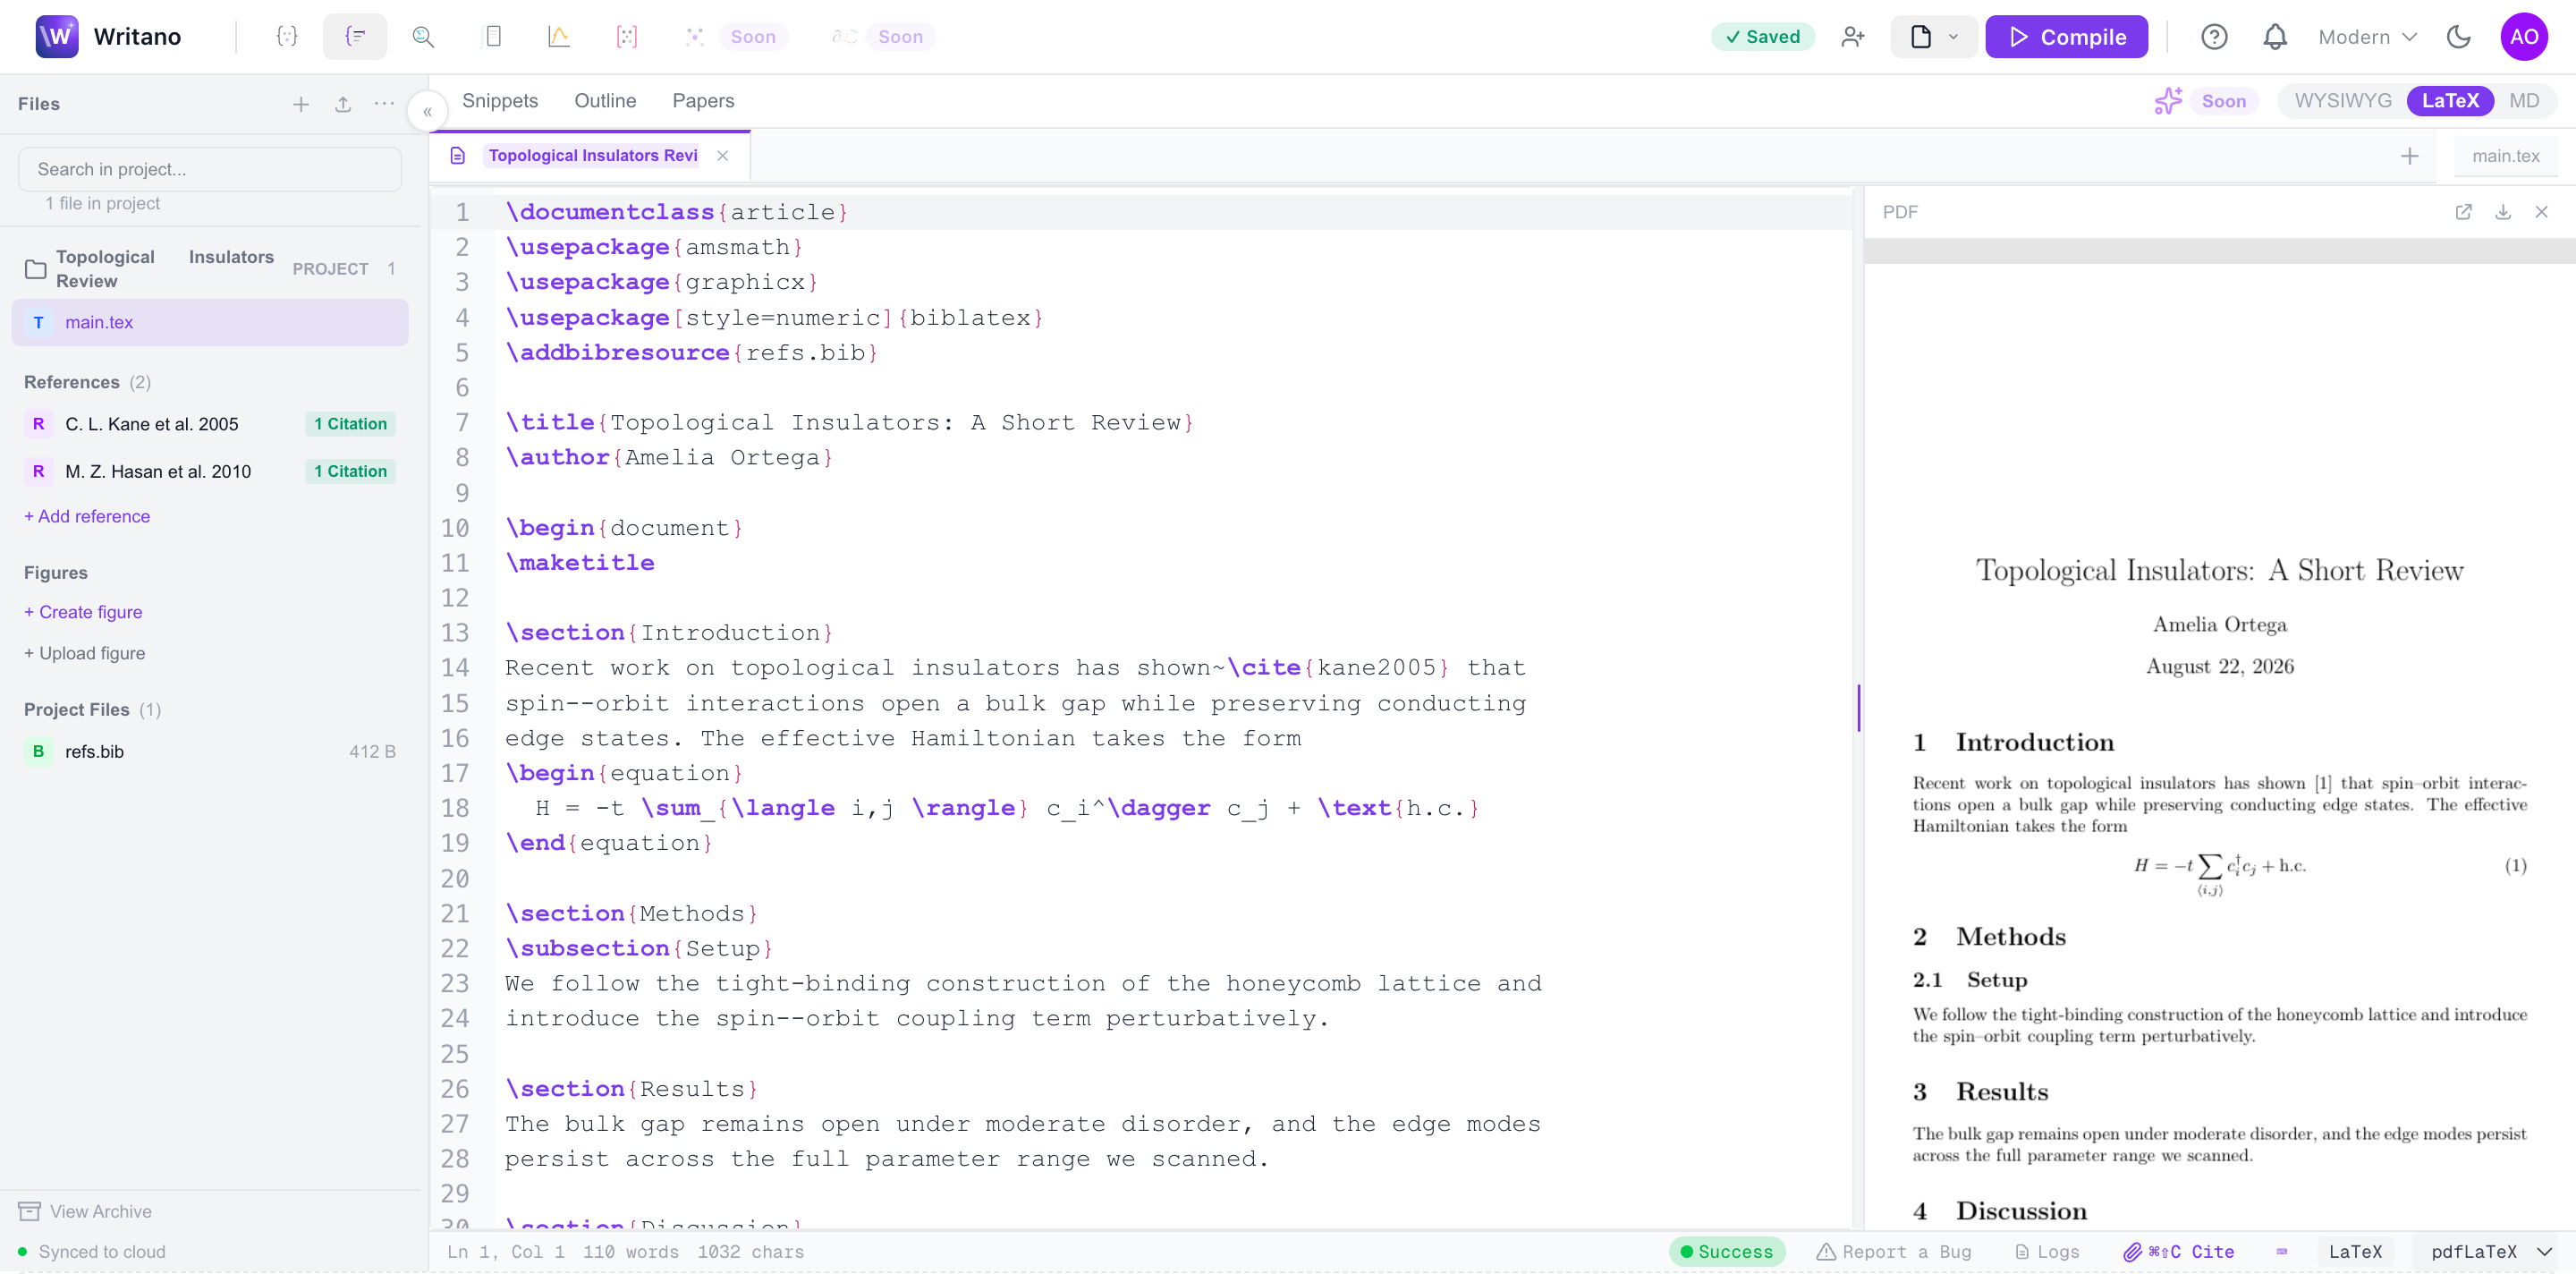Upload a file using the Files upload icon
Image resolution: width=2576 pixels, height=1274 pixels.
[x=343, y=104]
